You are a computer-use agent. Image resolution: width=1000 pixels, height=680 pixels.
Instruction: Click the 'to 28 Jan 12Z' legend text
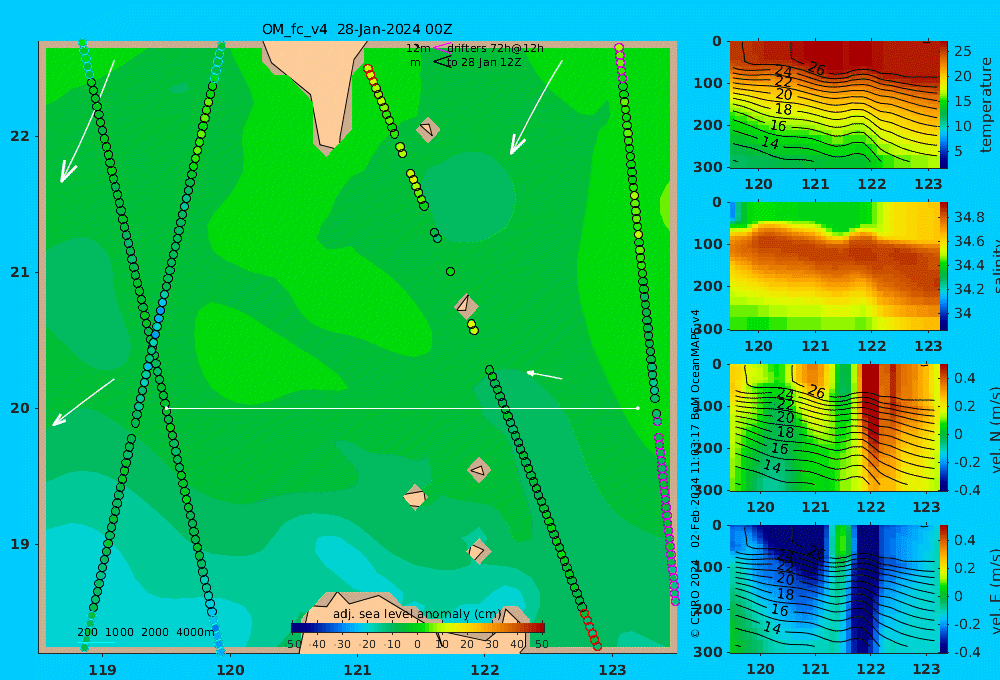[484, 62]
